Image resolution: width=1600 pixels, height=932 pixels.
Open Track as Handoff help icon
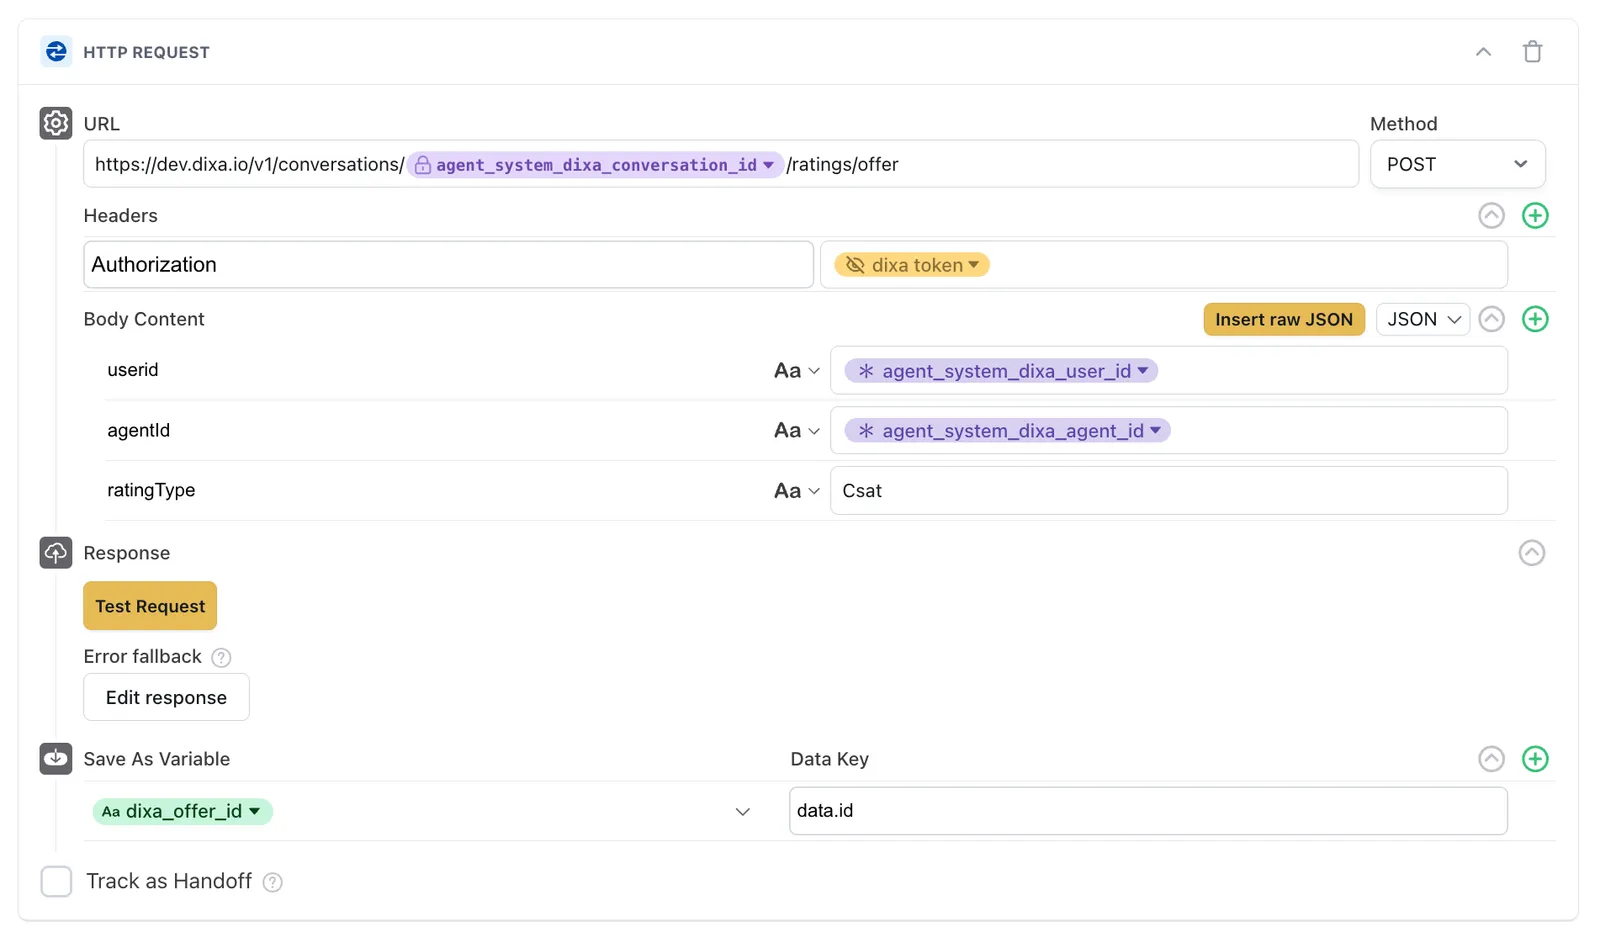[272, 882]
